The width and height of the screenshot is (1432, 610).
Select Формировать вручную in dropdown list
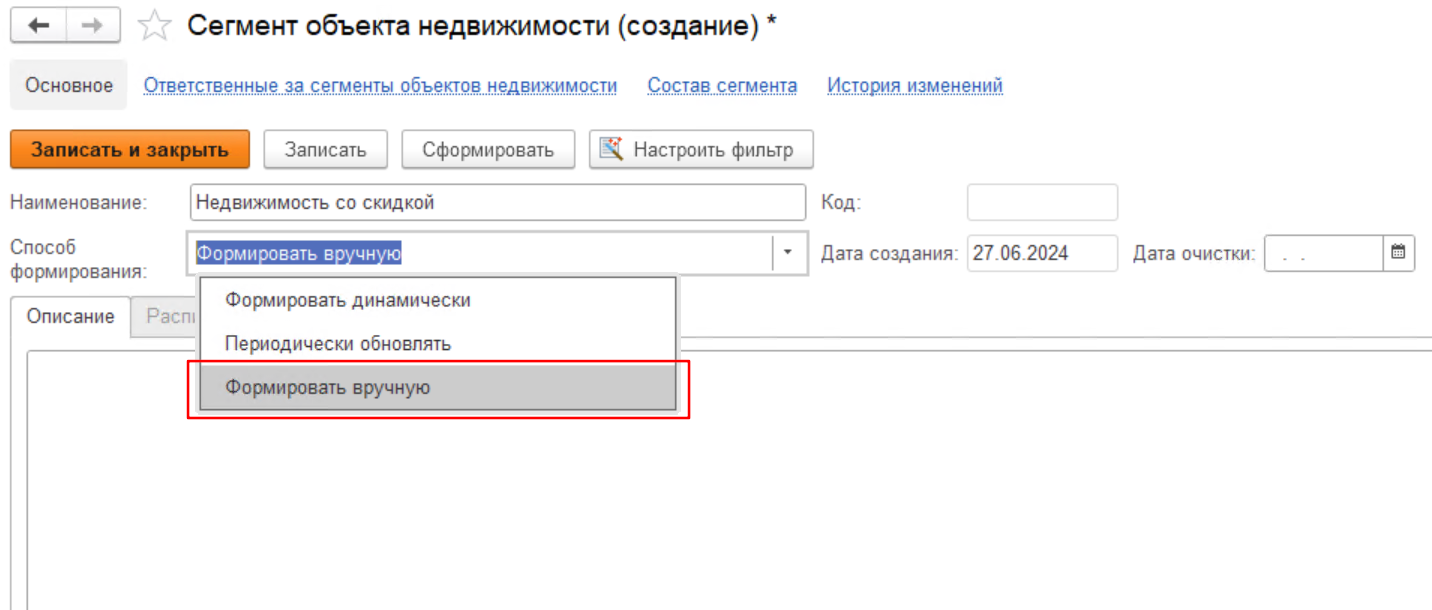(x=328, y=388)
